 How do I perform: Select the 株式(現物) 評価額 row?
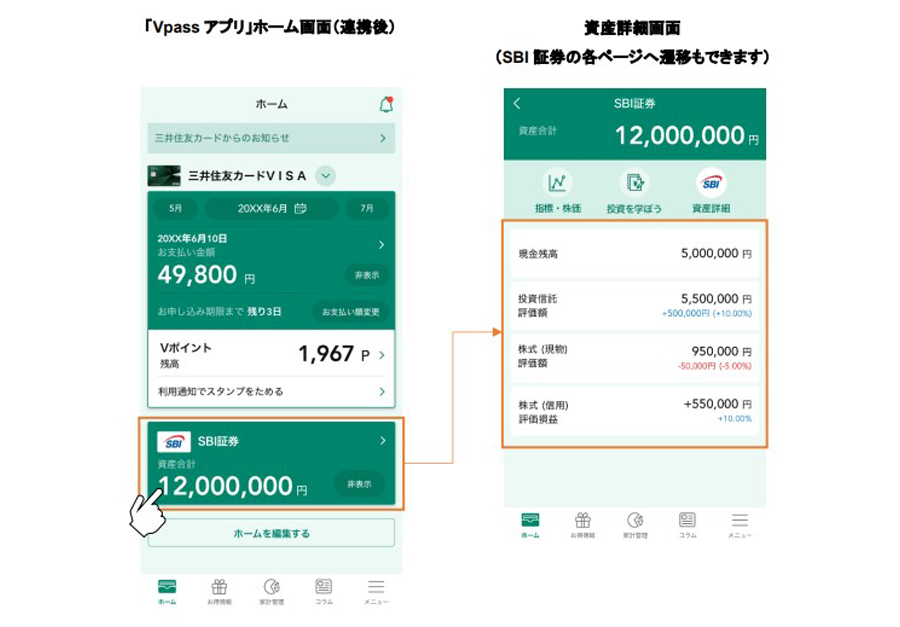[x=635, y=358]
